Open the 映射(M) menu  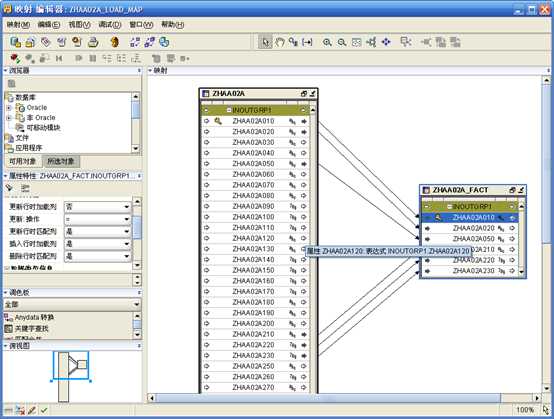tap(18, 25)
